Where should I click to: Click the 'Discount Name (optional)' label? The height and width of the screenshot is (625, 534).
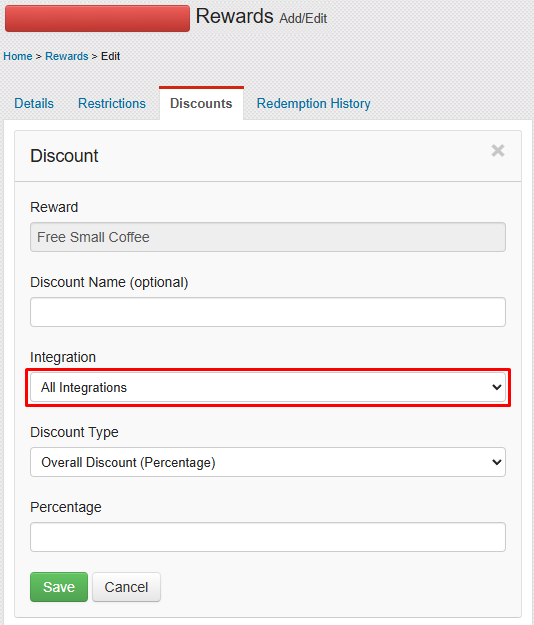tap(109, 282)
